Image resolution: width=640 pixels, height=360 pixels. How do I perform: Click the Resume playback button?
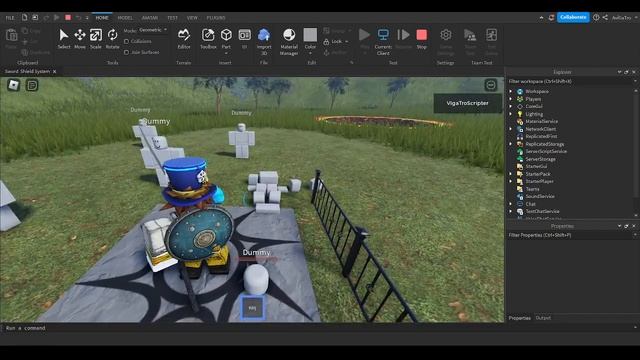(403, 35)
